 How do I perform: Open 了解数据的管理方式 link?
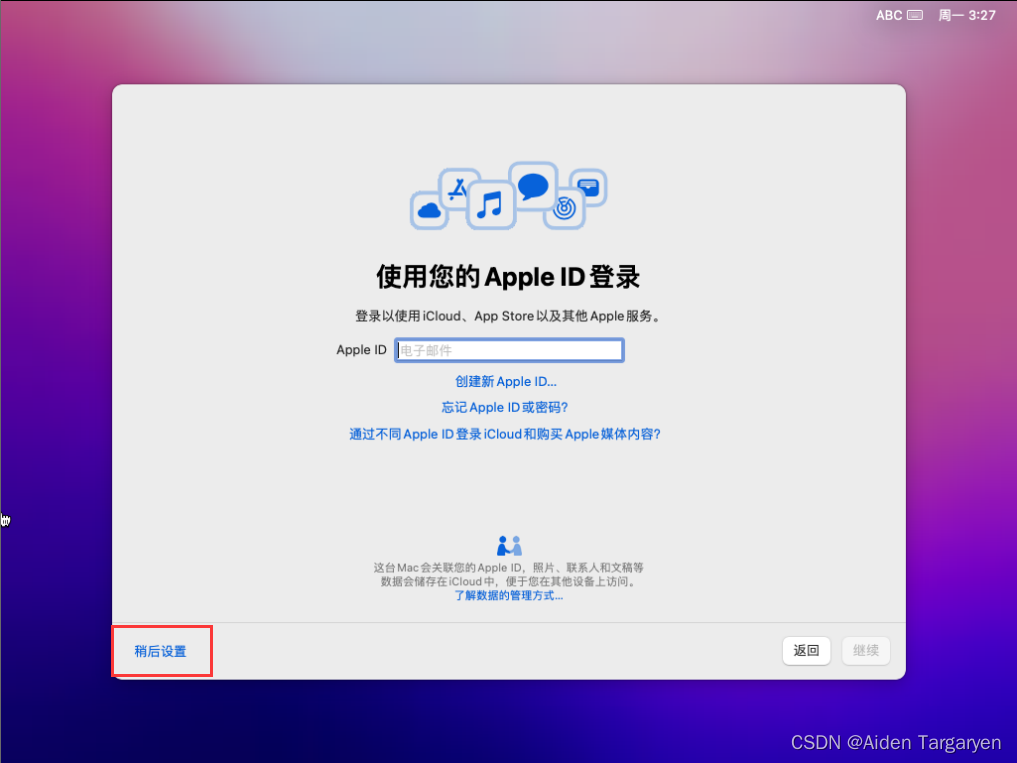pyautogui.click(x=508, y=596)
